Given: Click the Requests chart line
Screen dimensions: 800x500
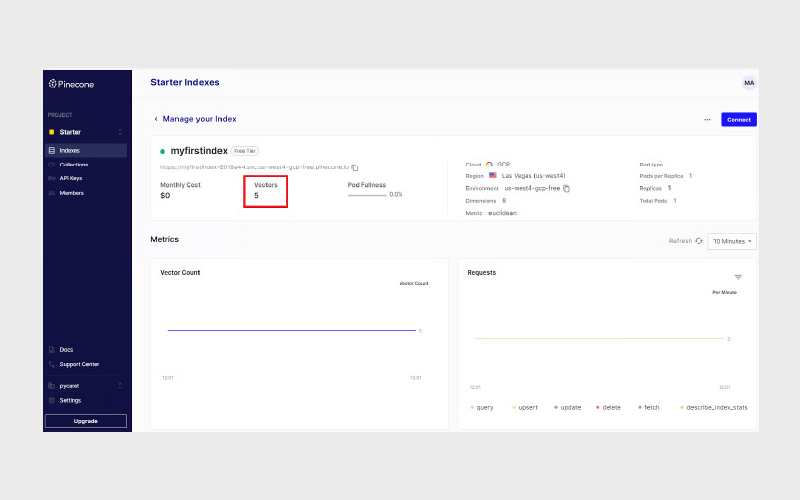Looking at the screenshot, I should pyautogui.click(x=599, y=338).
